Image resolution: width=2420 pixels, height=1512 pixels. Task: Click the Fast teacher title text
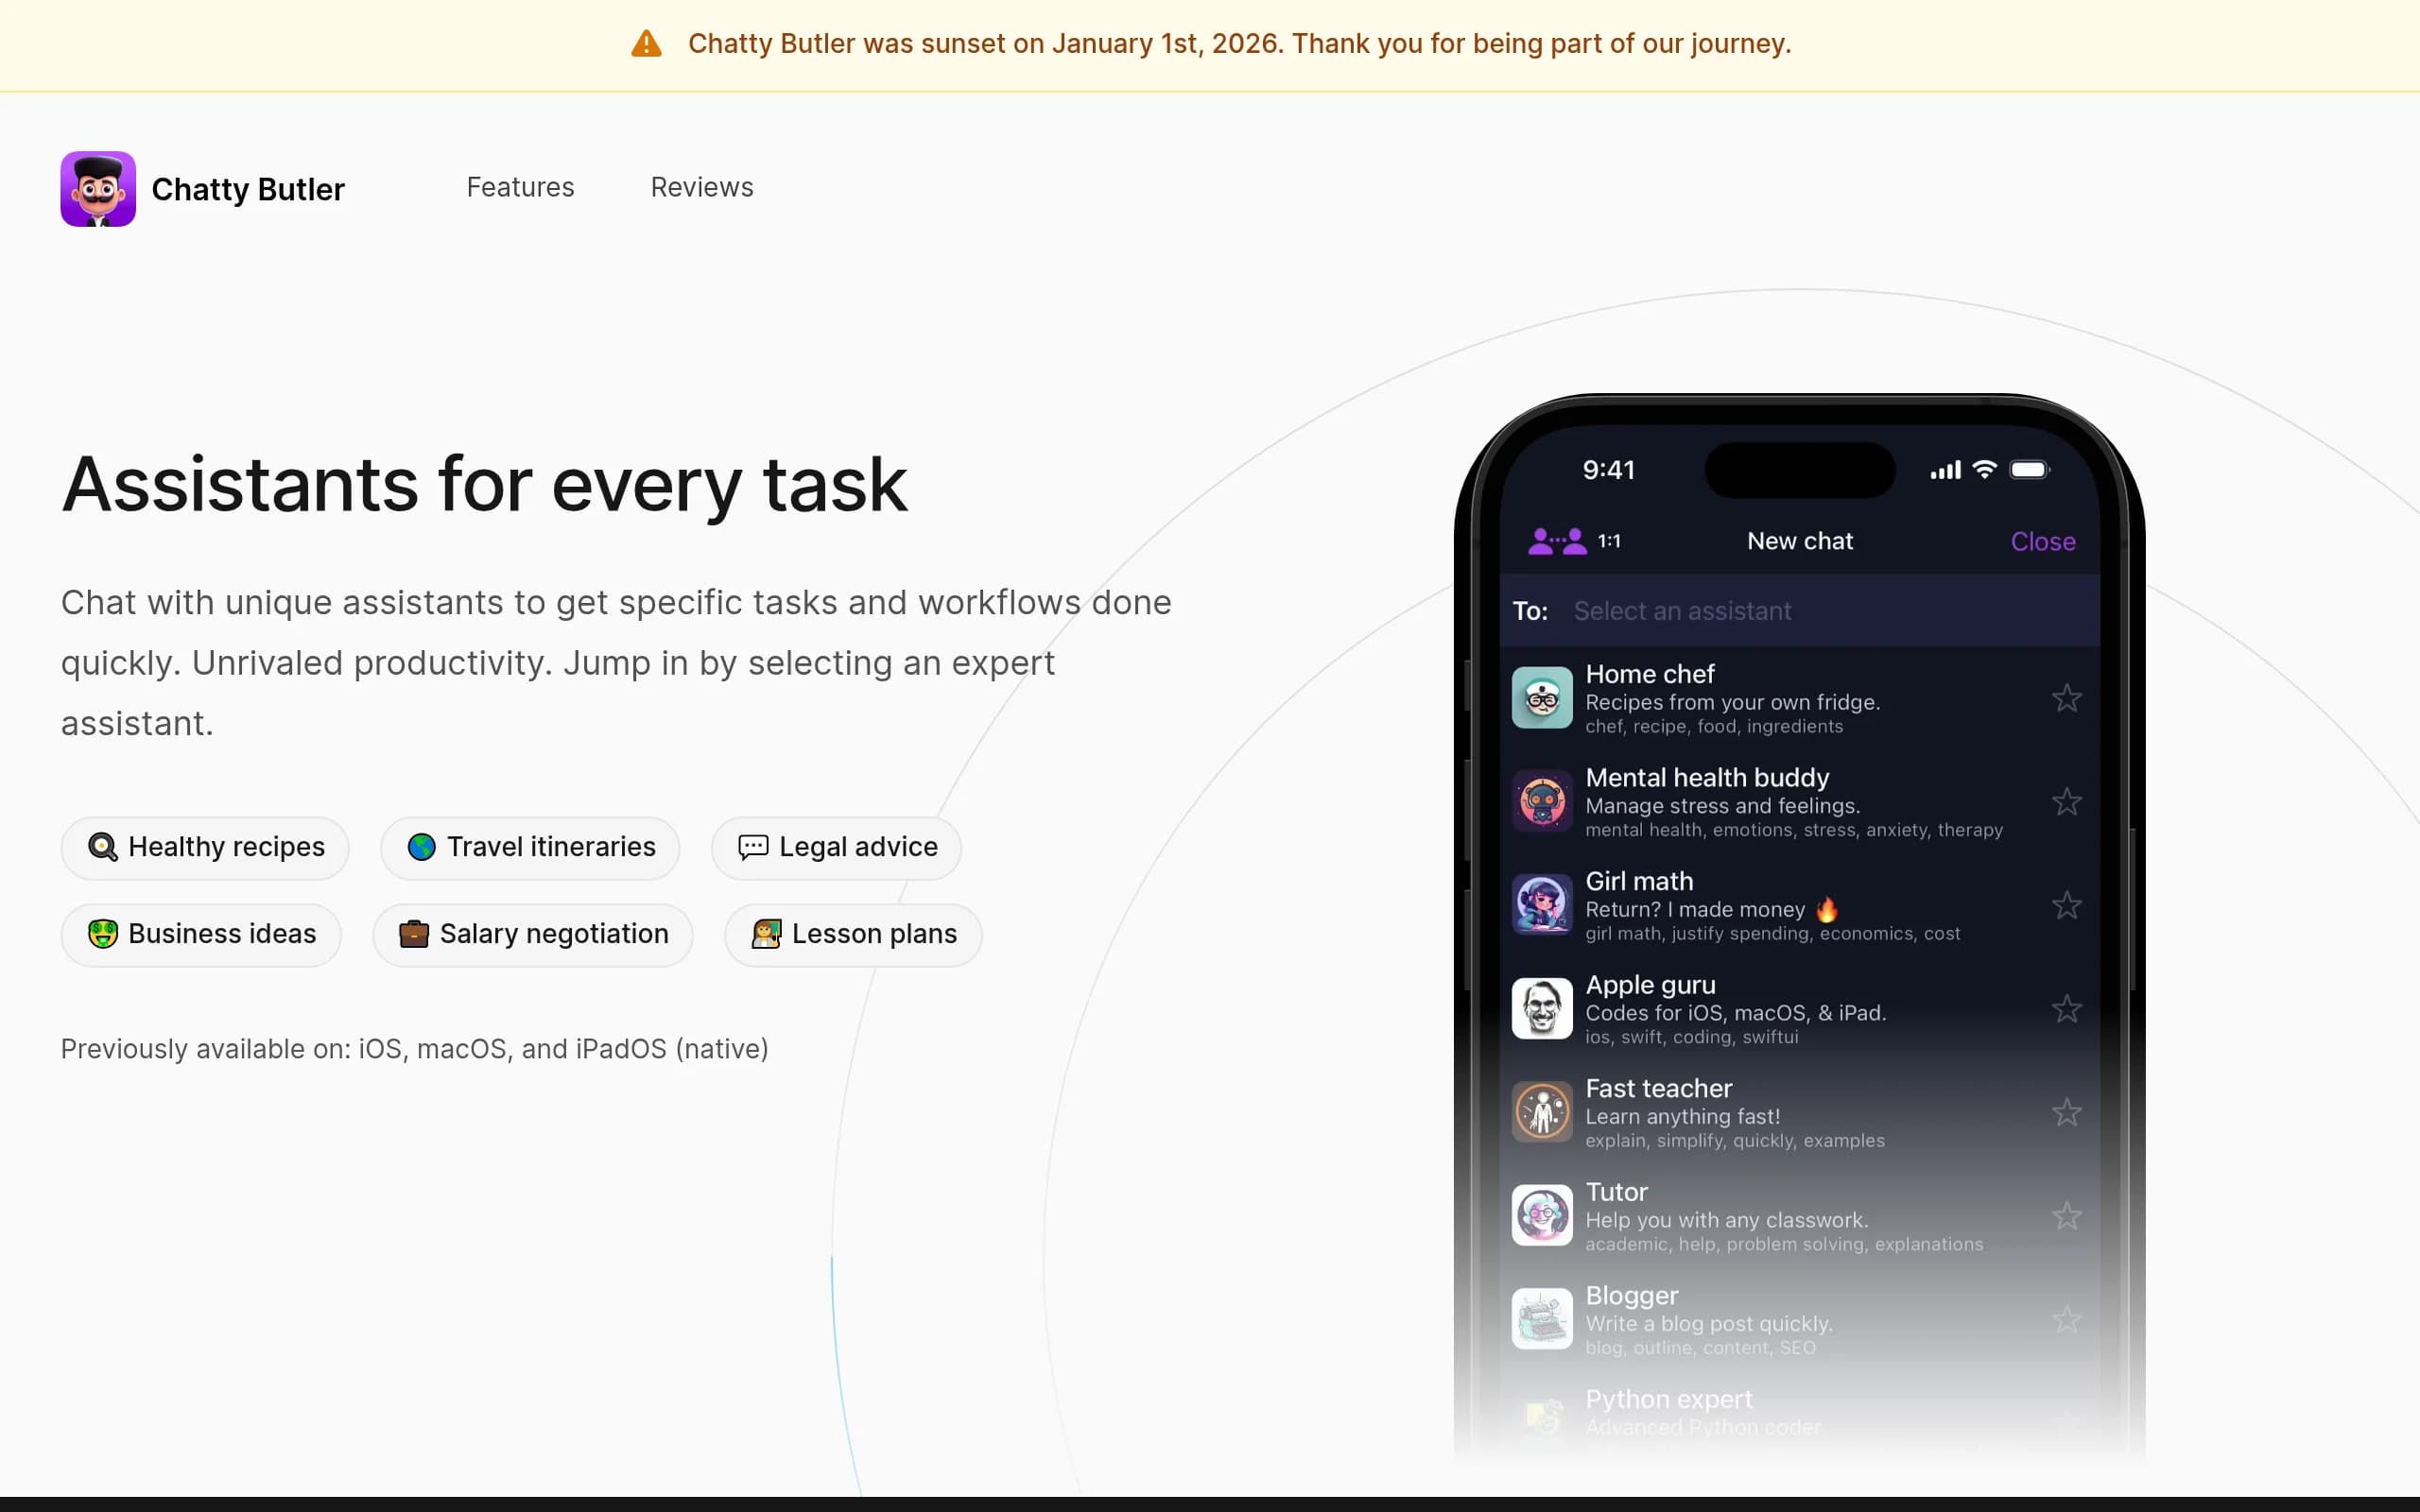[1658, 1088]
